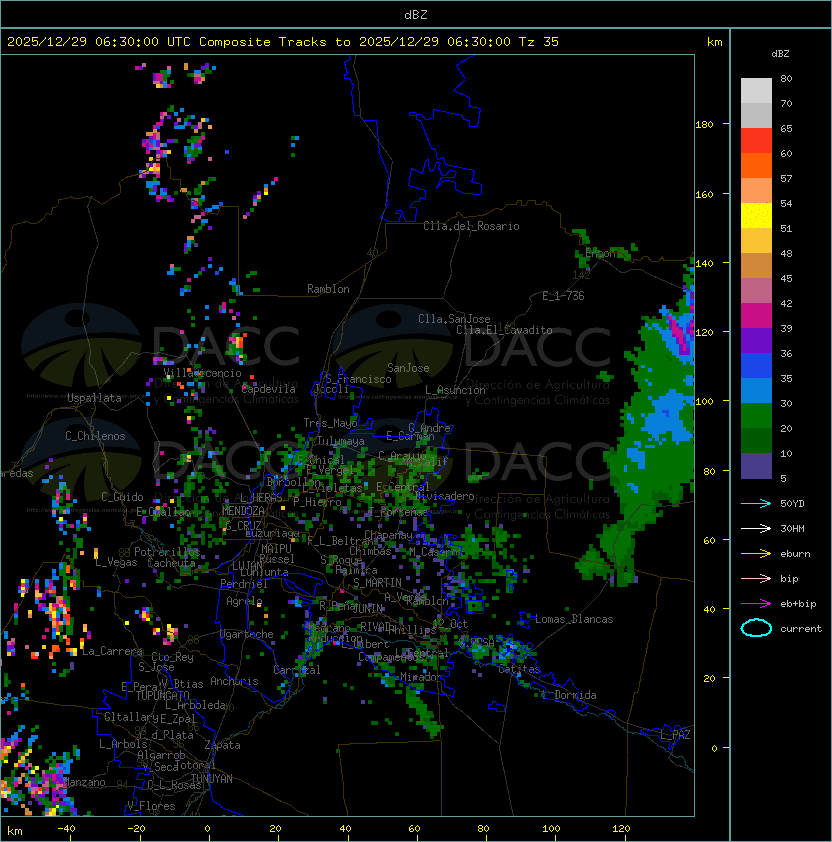Click the 'Anchoris' map label
Viewport: 832px width, 842px height.
234,681
